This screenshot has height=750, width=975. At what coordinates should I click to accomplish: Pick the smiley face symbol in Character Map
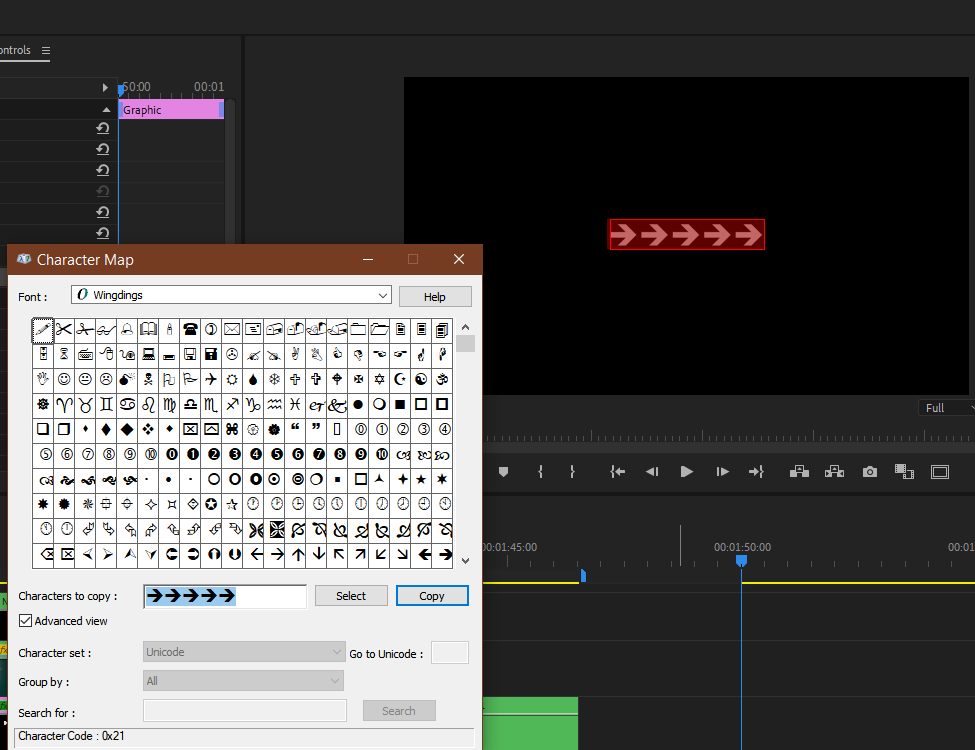coord(64,379)
